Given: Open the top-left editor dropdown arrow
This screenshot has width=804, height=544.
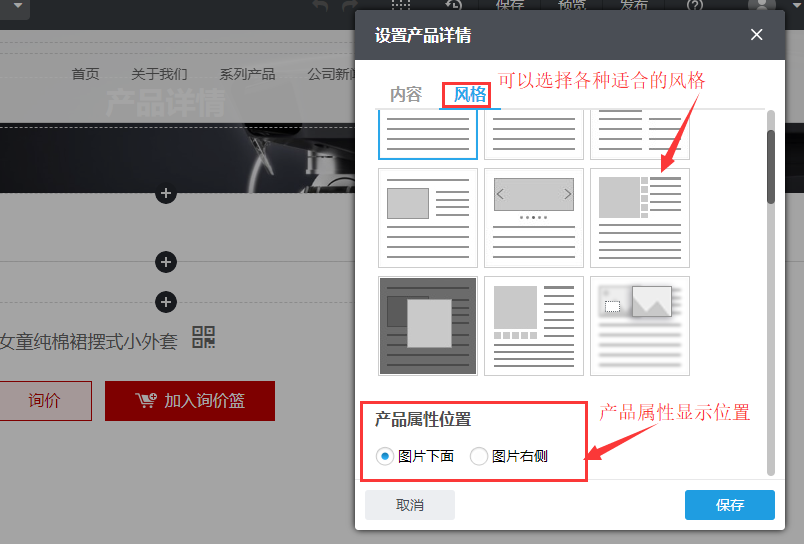Looking at the screenshot, I should pos(17,6).
